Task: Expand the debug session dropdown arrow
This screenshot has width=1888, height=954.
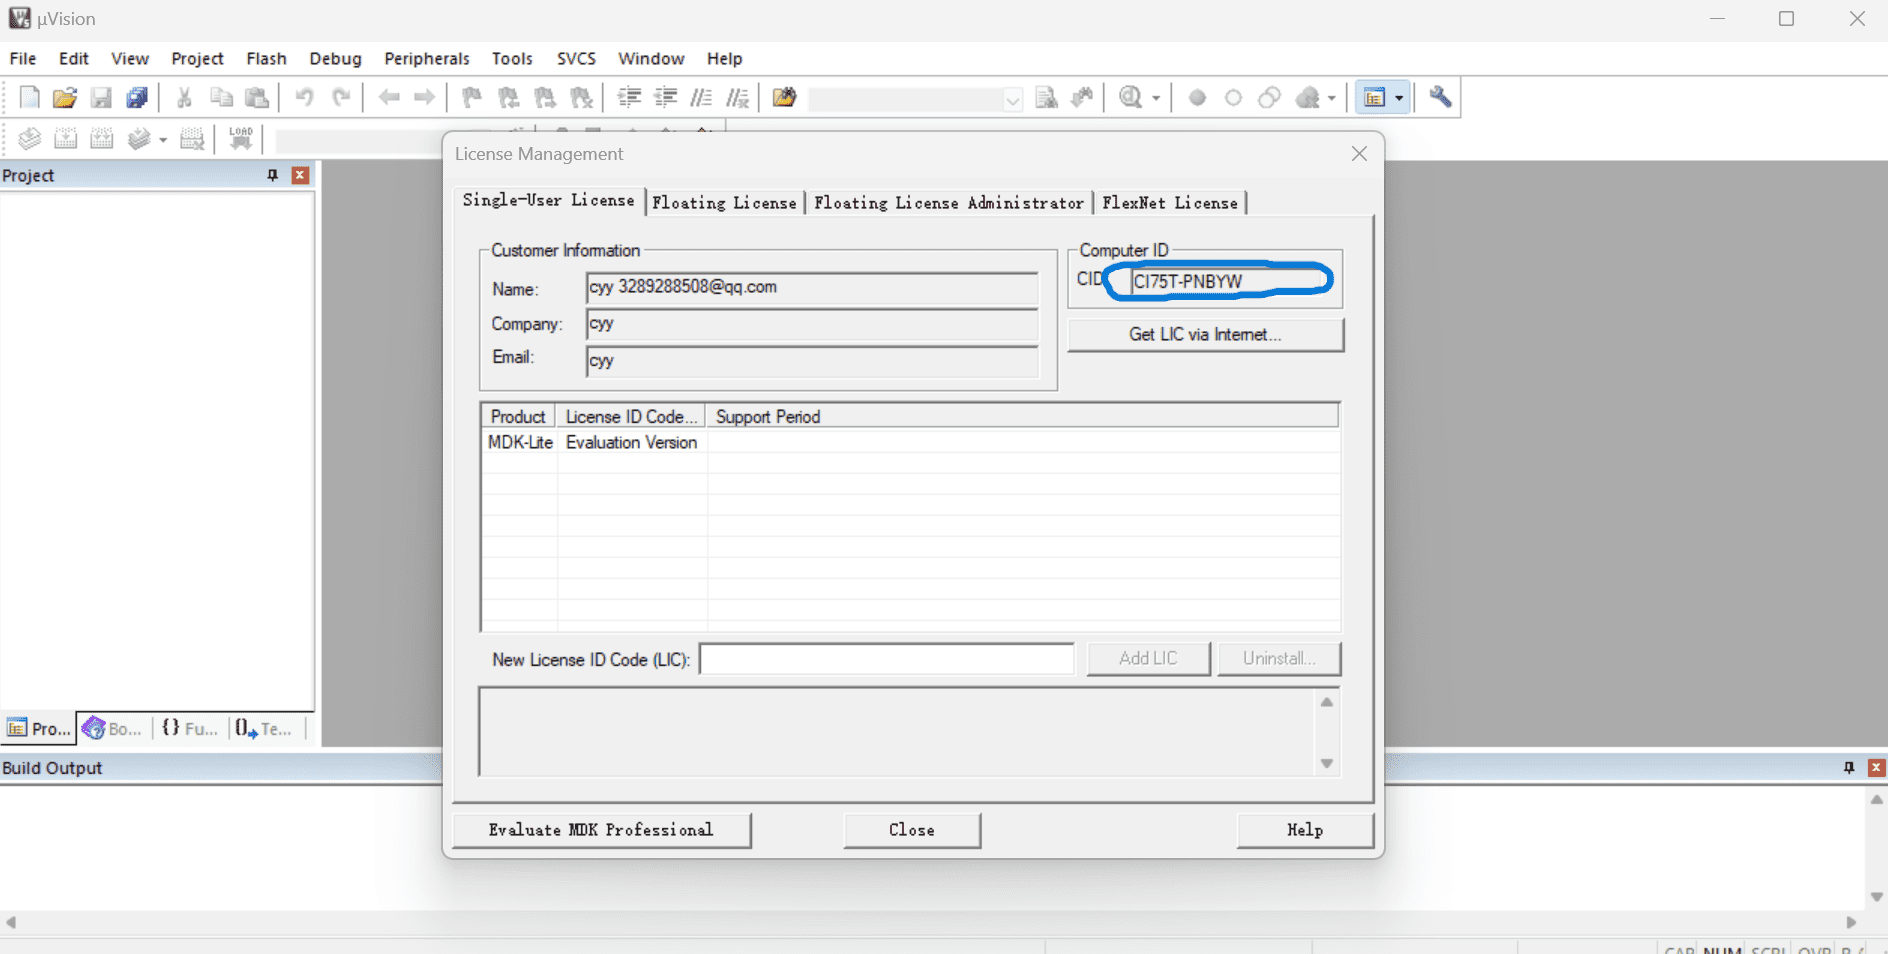Action: pos(1156,98)
